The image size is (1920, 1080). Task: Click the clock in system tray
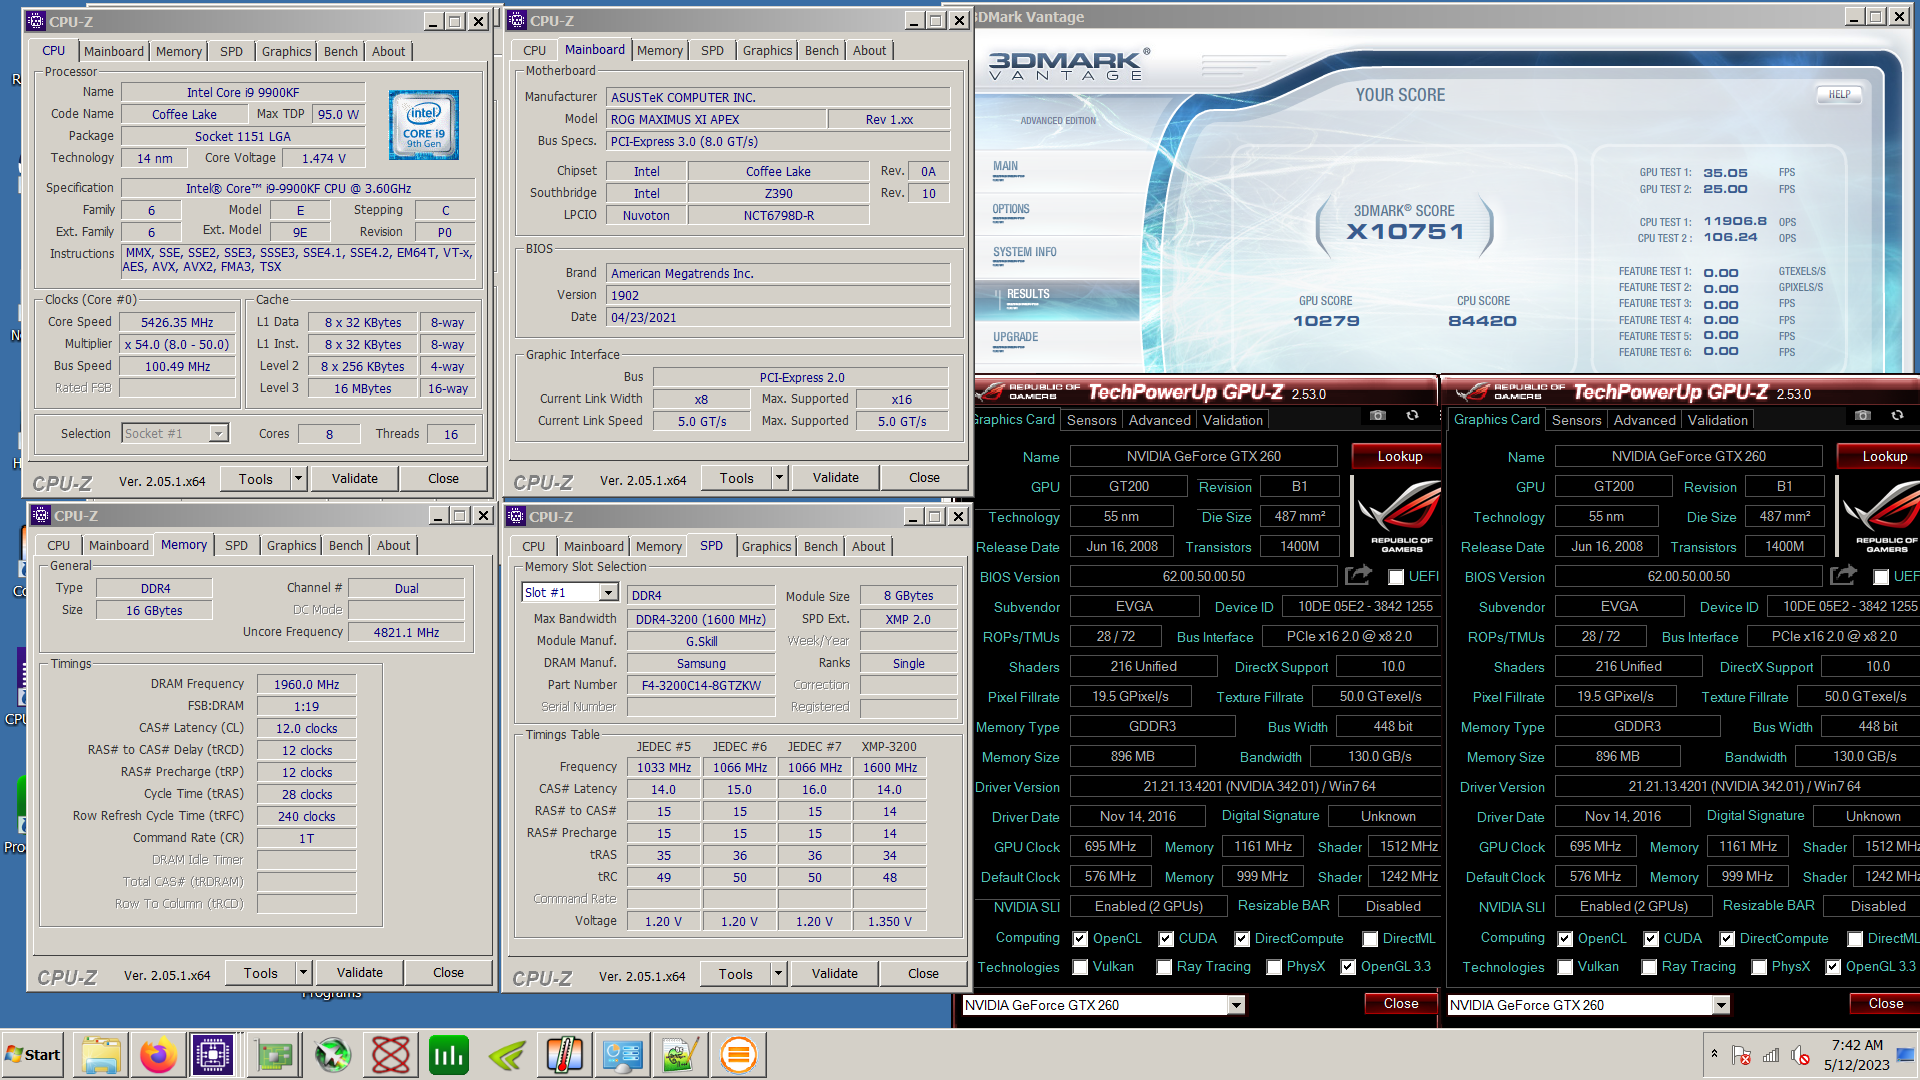(x=1856, y=1055)
